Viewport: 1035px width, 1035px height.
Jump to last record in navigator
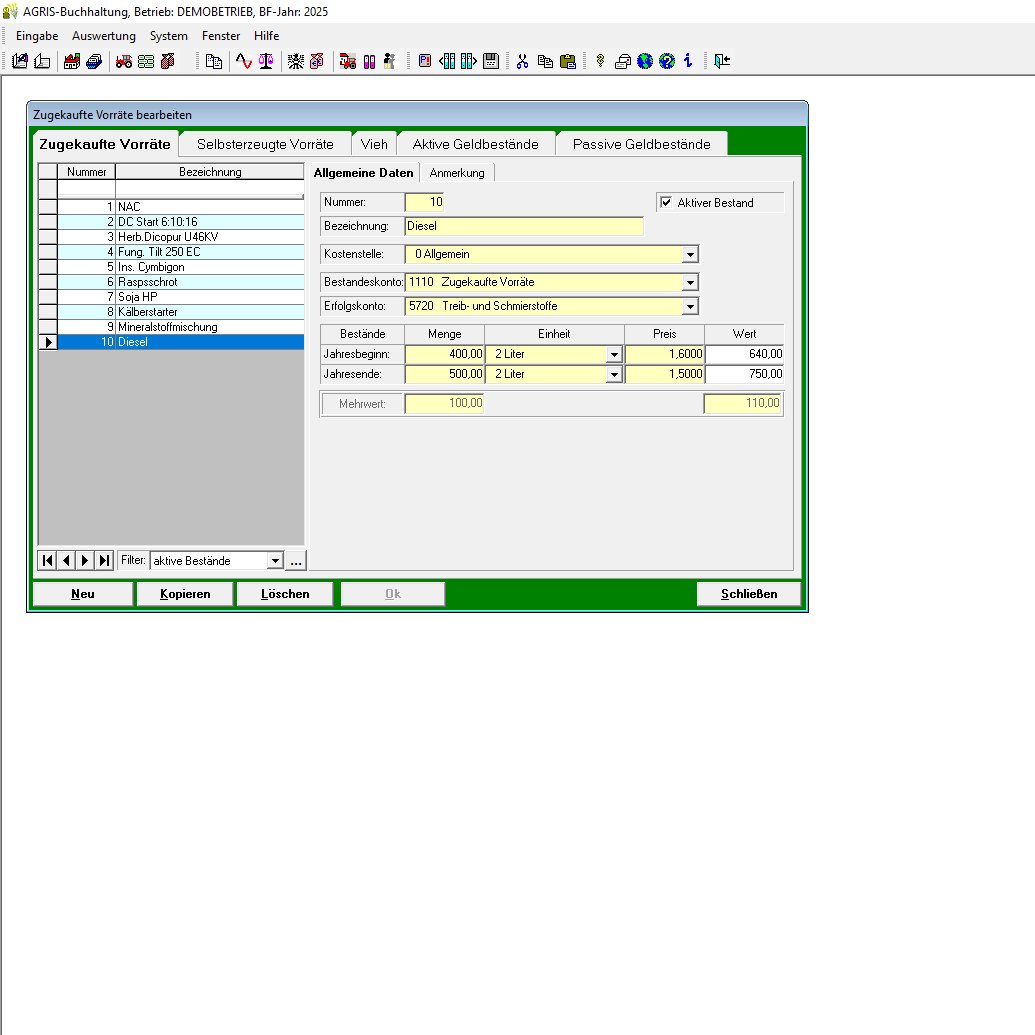[x=104, y=561]
